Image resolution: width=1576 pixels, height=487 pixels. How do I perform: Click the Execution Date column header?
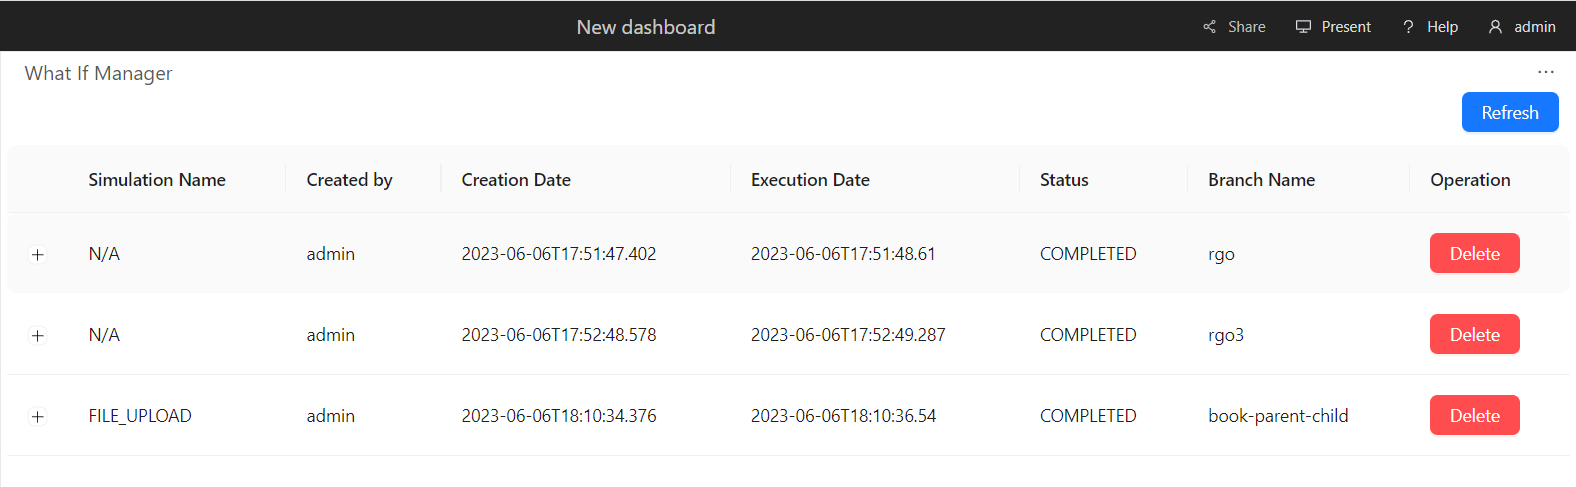point(810,180)
